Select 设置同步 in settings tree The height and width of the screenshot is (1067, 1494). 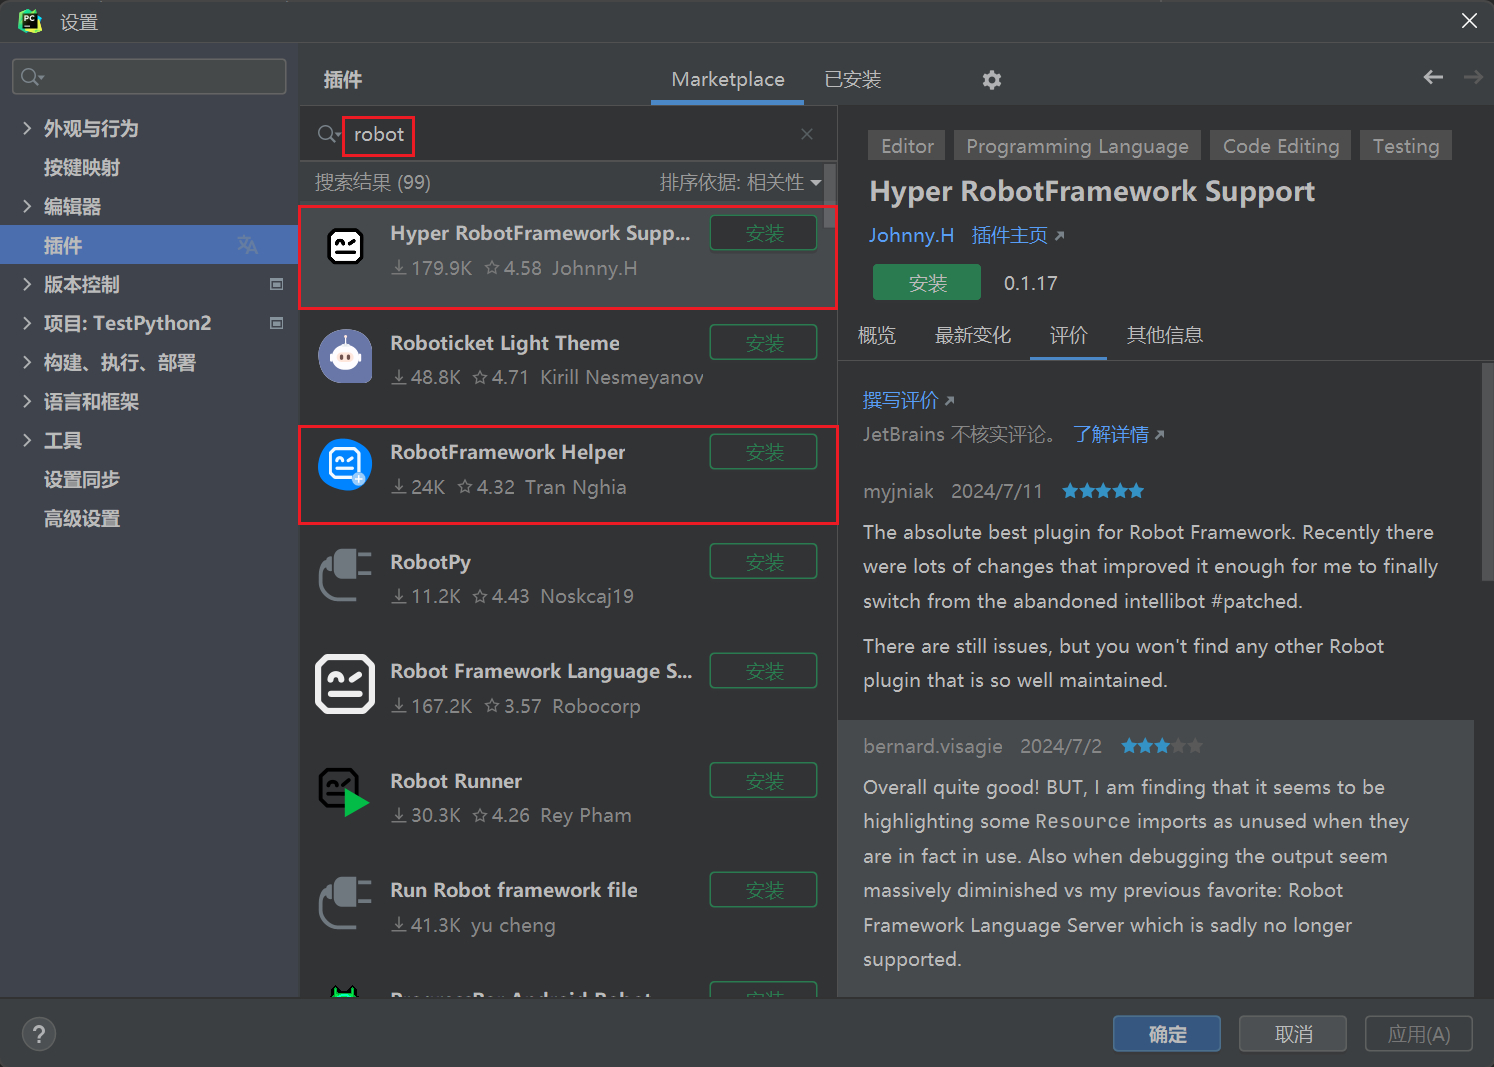[x=82, y=479]
